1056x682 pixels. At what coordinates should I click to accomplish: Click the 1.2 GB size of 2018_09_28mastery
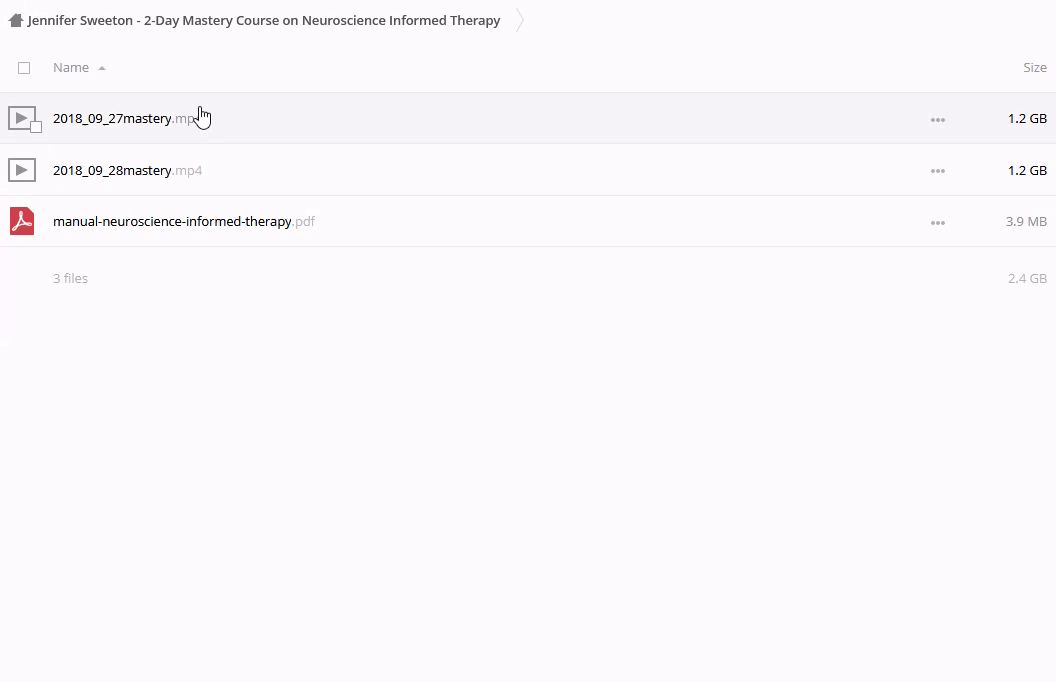pos(1027,170)
